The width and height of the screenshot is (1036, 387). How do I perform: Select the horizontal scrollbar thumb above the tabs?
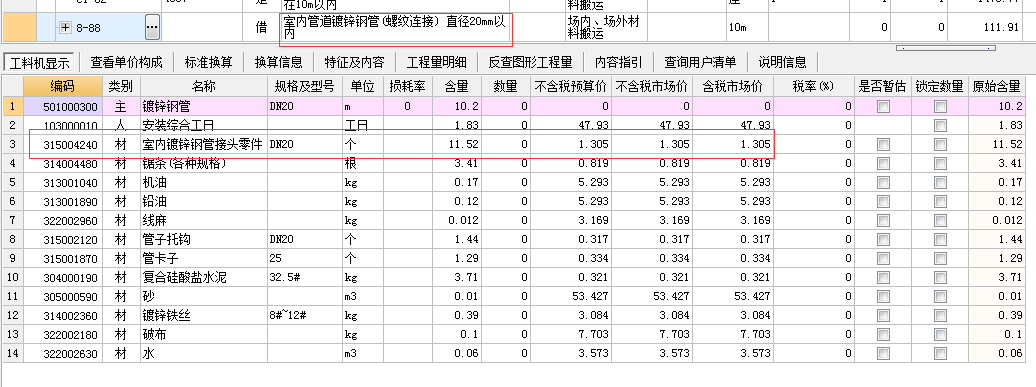pos(945,48)
